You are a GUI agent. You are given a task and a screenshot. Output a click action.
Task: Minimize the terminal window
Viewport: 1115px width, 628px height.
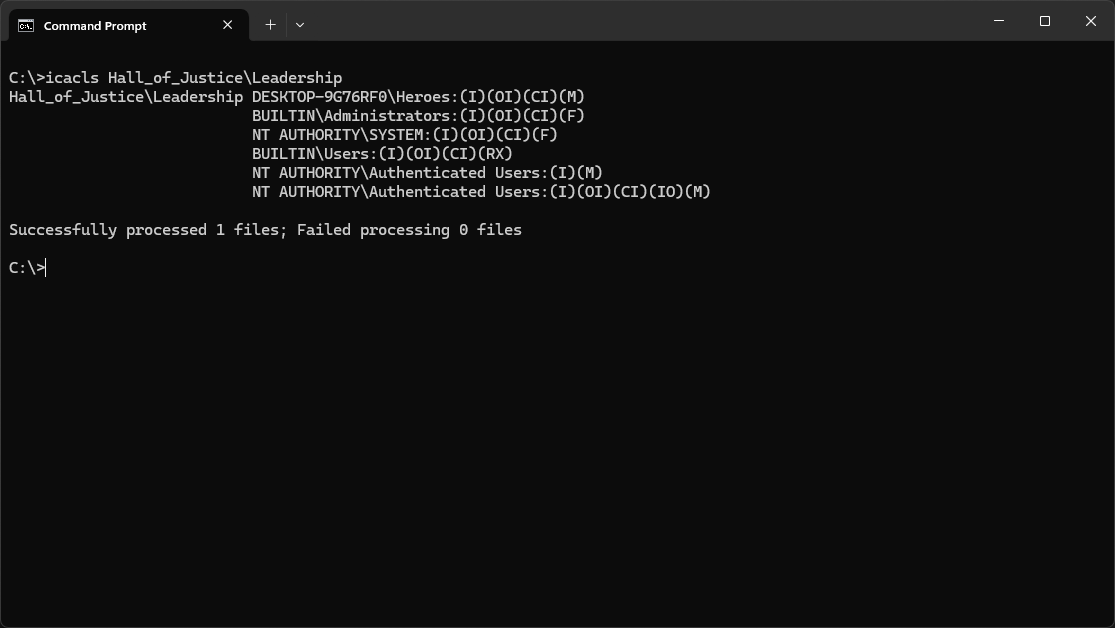[x=999, y=21]
